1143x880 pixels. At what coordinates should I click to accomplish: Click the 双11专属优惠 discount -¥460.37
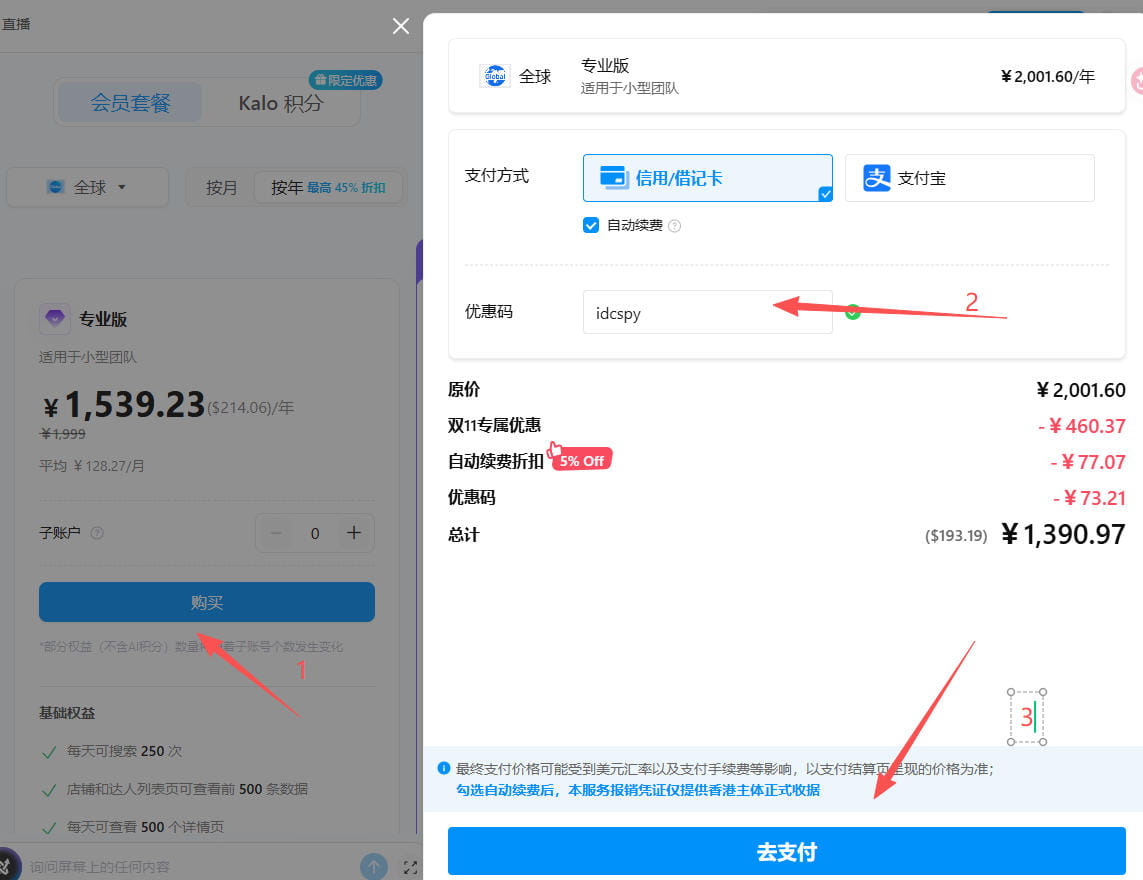pyautogui.click(x=1082, y=426)
